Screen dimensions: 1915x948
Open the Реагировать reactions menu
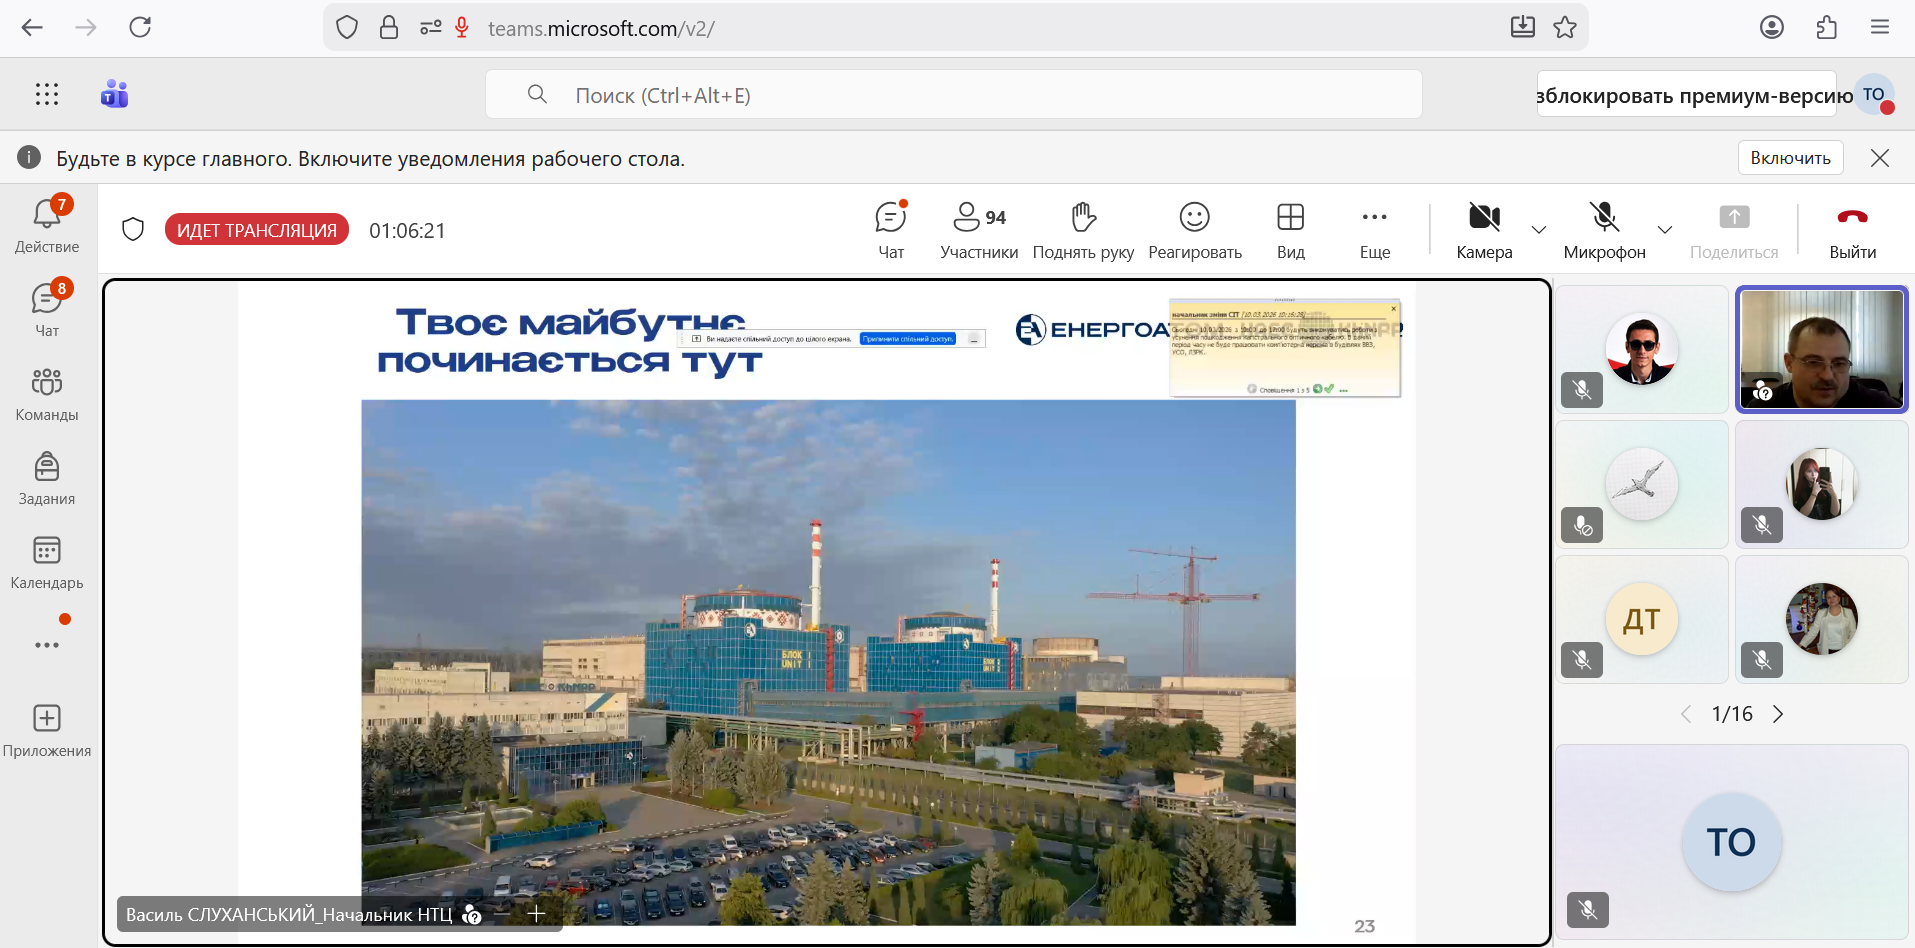coord(1194,230)
